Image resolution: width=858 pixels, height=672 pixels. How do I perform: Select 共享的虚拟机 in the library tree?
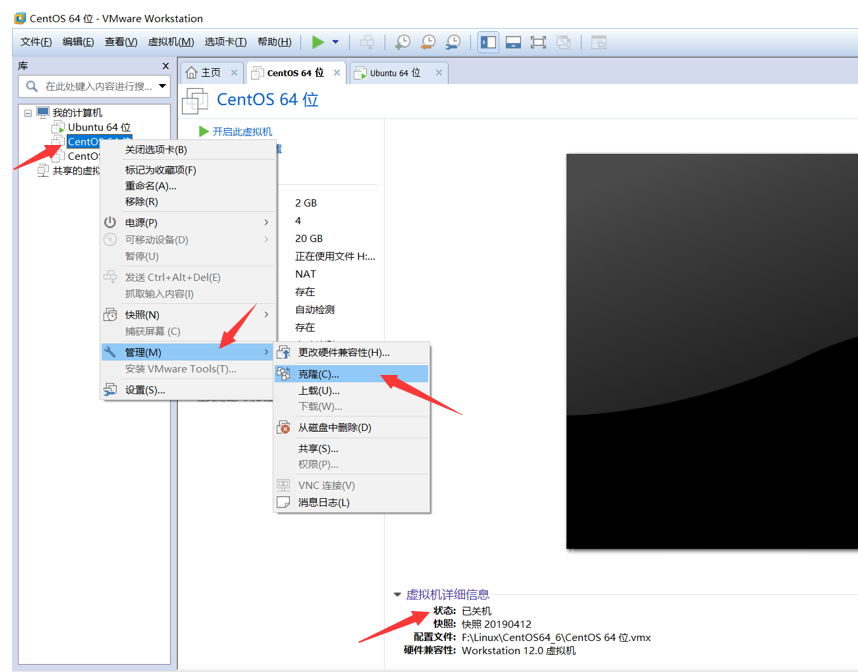(x=76, y=171)
